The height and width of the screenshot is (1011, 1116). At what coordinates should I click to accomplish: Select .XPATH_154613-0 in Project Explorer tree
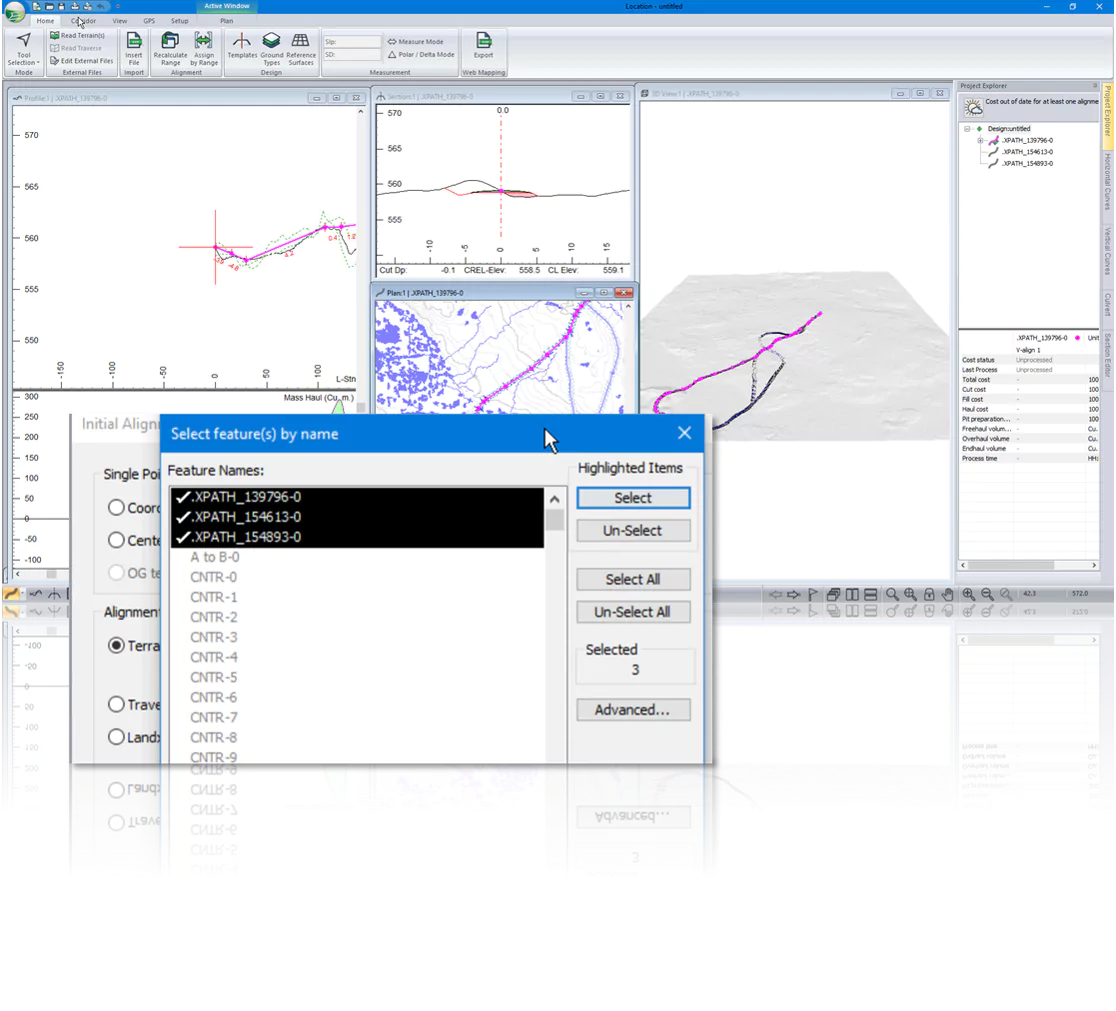[1027, 152]
